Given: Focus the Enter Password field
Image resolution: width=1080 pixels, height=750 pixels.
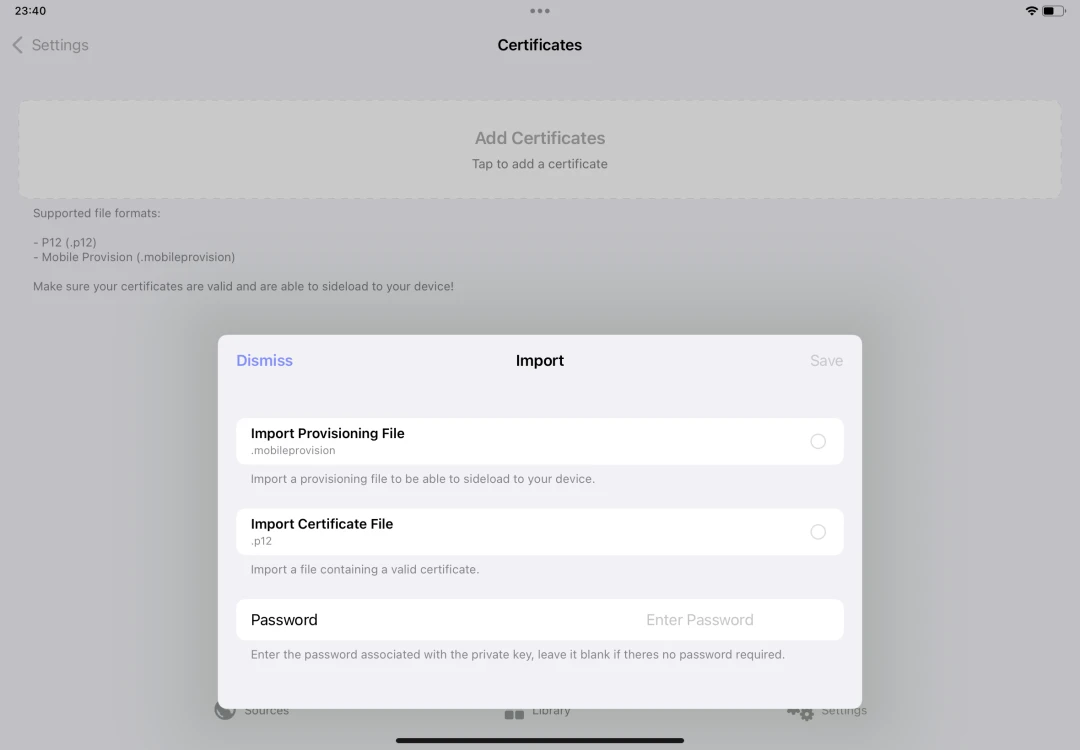Looking at the screenshot, I should tap(699, 620).
